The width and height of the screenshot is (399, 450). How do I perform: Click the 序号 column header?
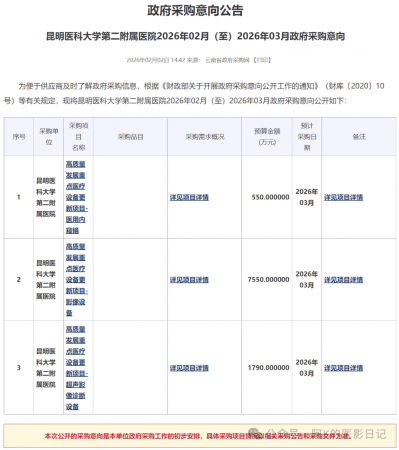(x=19, y=137)
